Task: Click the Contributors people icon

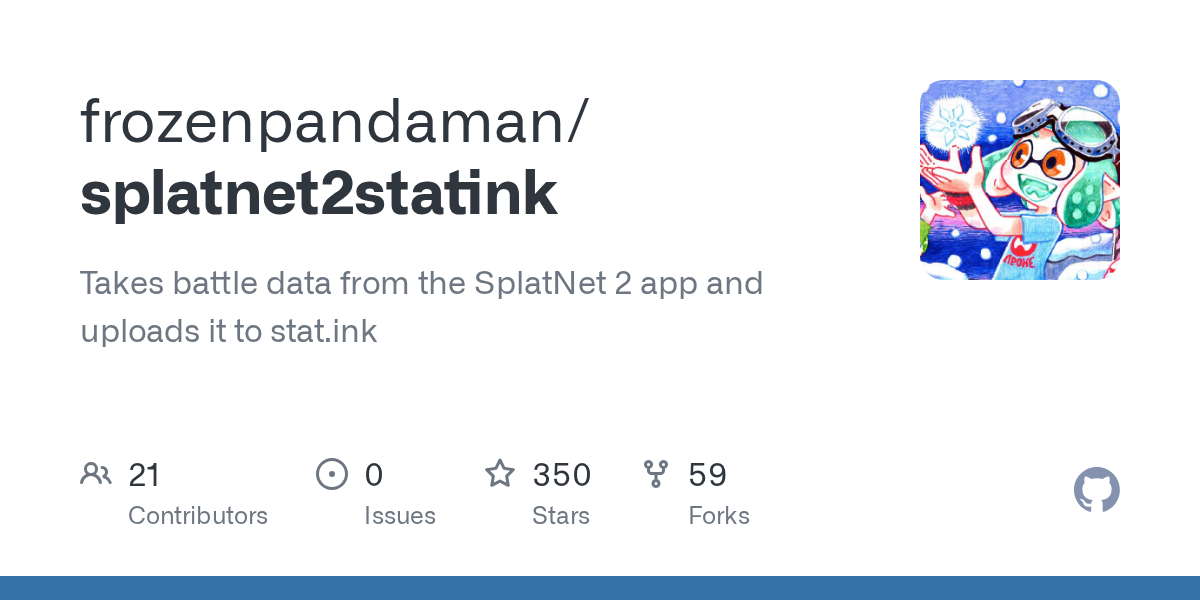Action: 96,474
